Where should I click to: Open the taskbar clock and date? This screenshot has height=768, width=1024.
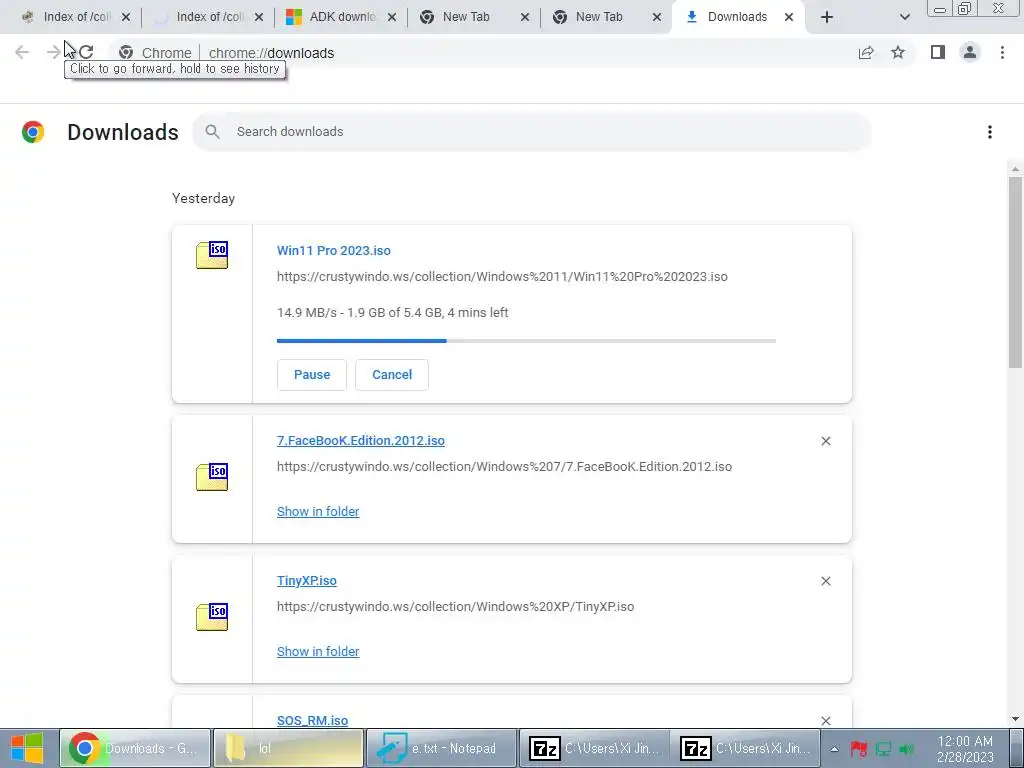pyautogui.click(x=965, y=749)
